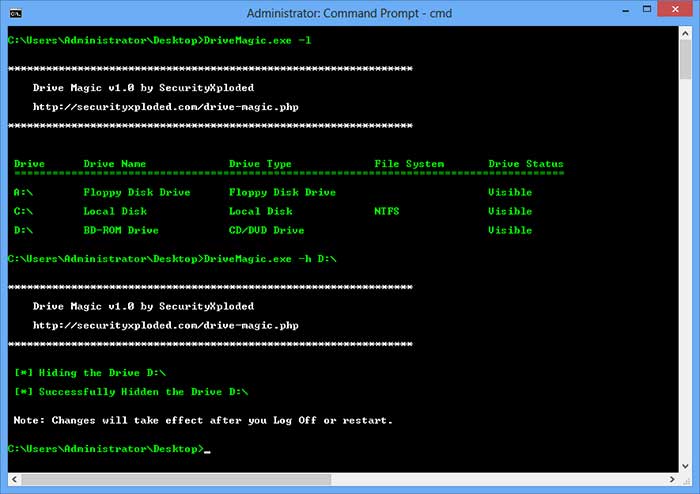Click the second securityxploded.com URL near the bottom
700x494 pixels.
tap(165, 325)
